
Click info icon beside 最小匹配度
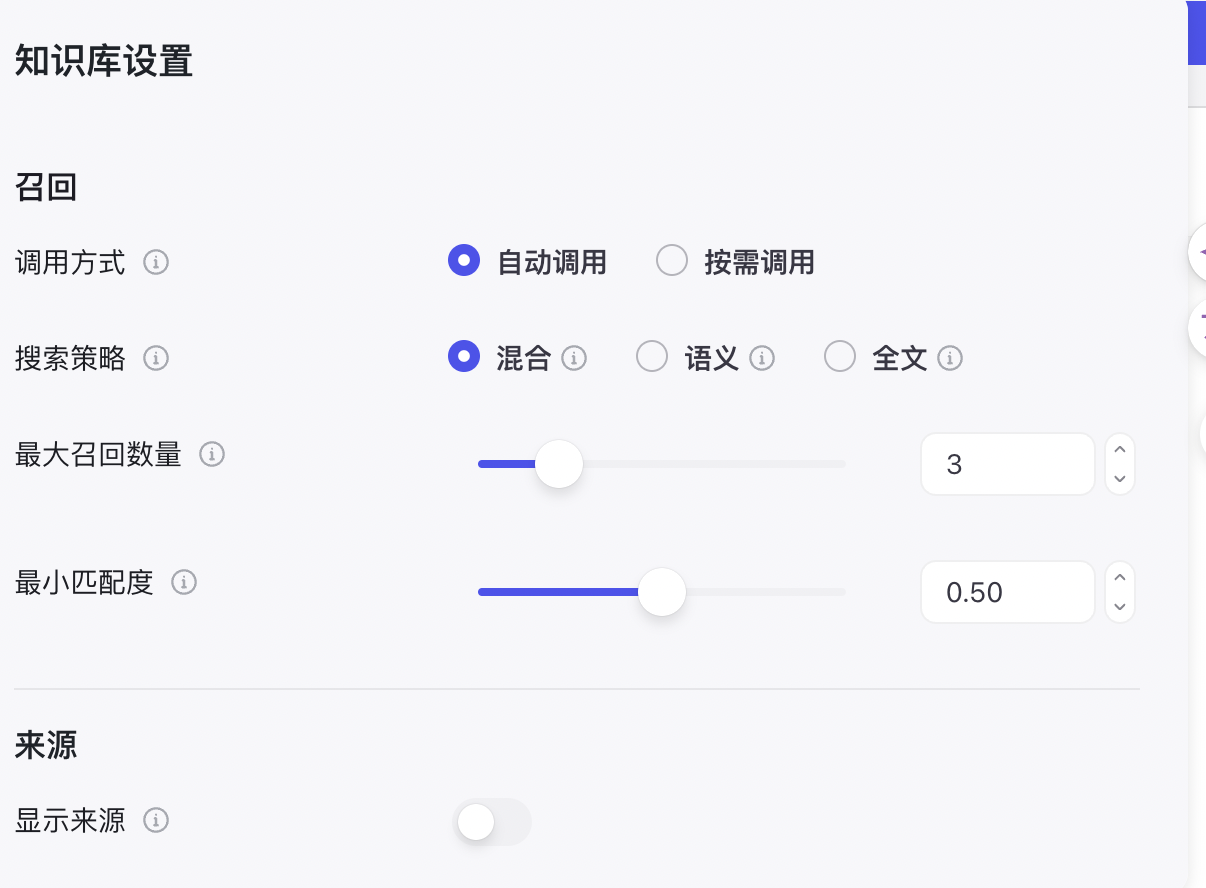184,582
